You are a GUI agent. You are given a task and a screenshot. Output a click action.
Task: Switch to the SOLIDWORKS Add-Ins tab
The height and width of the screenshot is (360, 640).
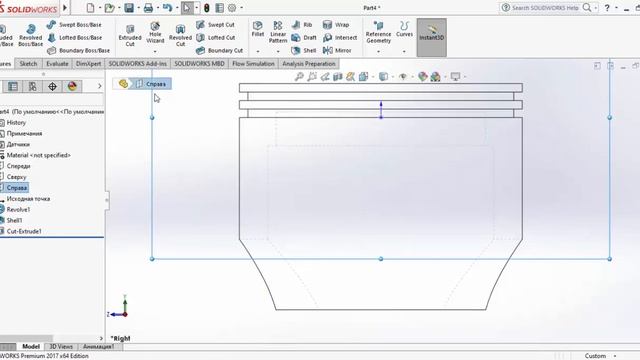[138, 64]
